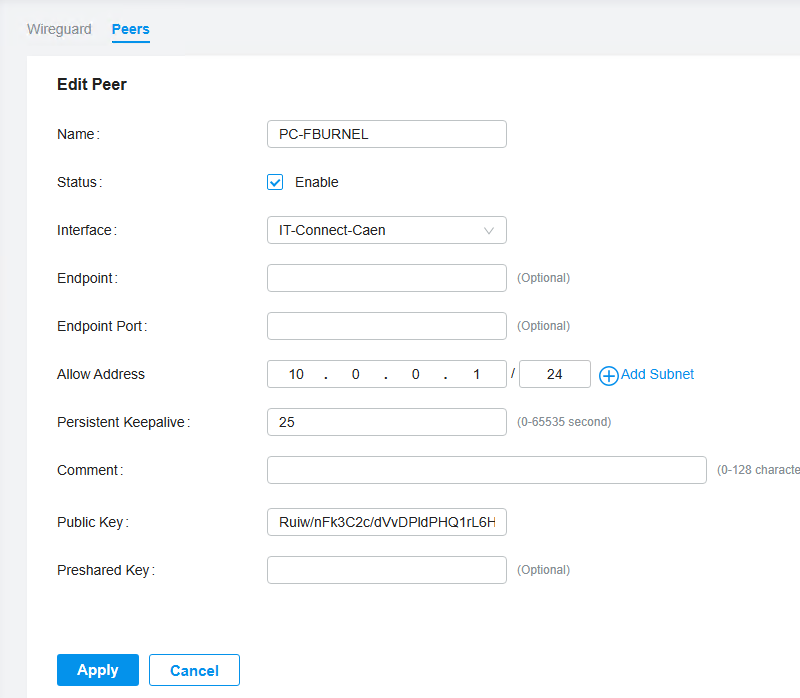The width and height of the screenshot is (800, 698).
Task: Select the Endpoint Port field
Action: (386, 326)
